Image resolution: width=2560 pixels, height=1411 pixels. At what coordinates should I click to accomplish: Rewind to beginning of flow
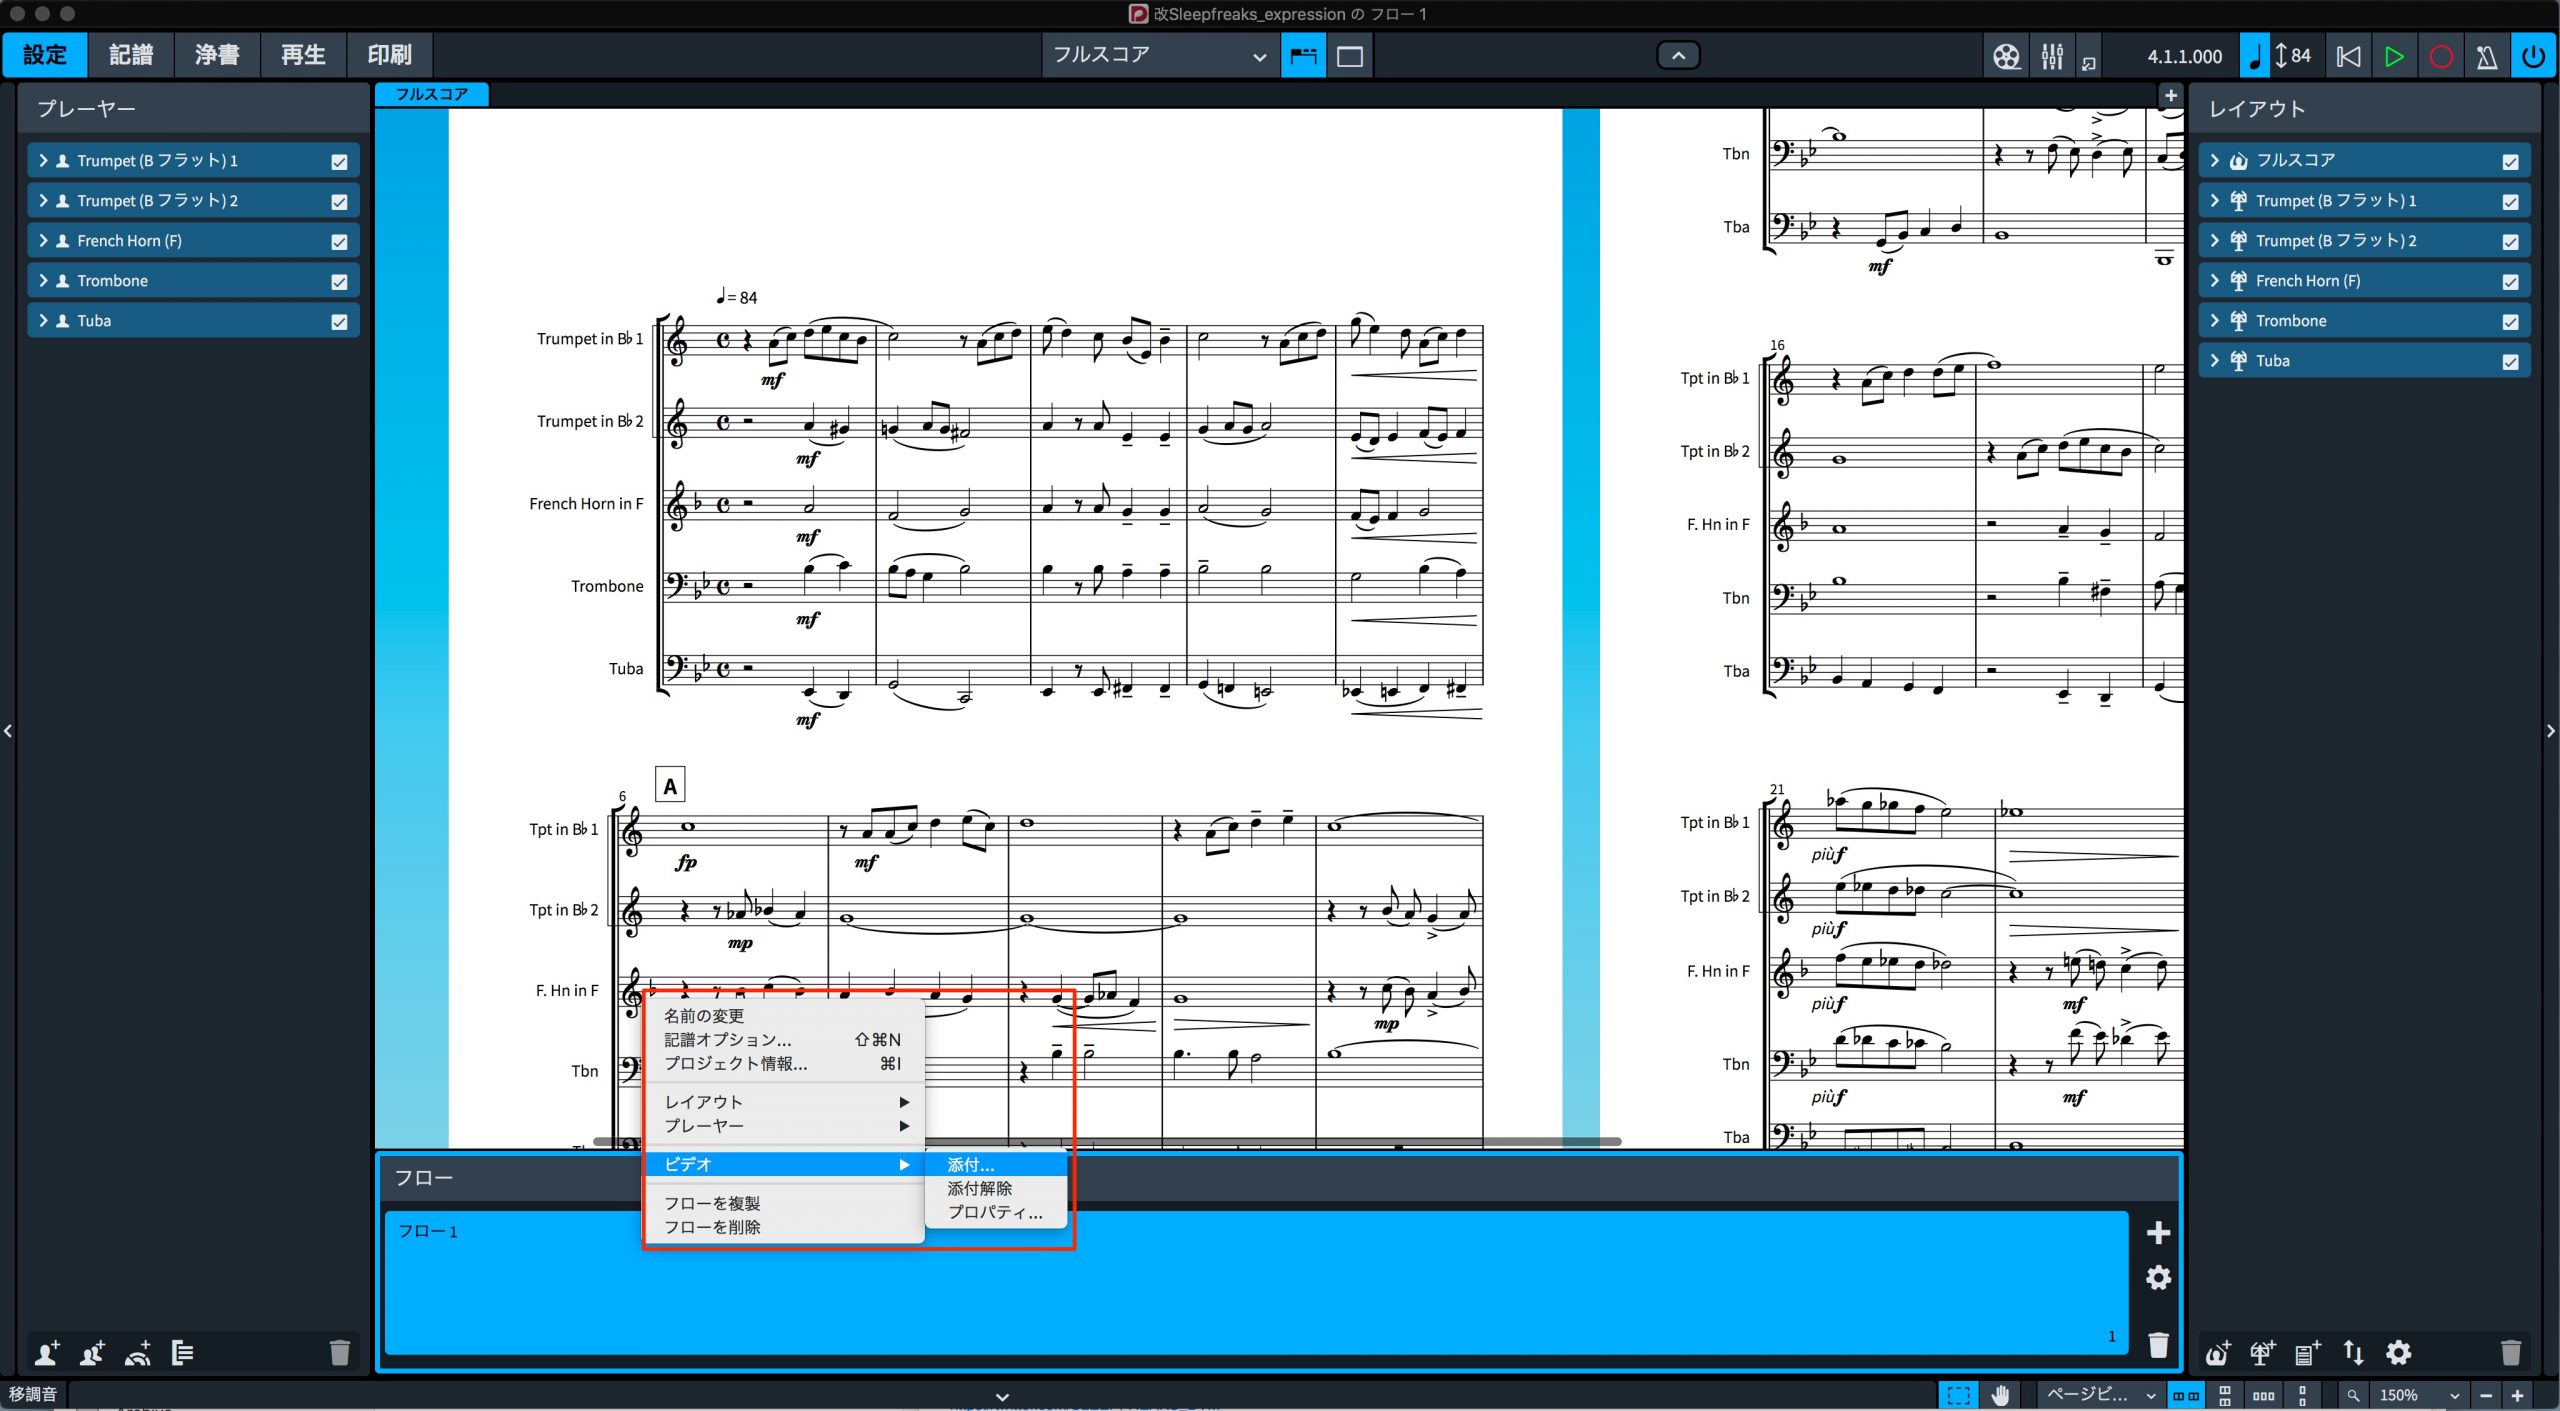pos(2348,56)
